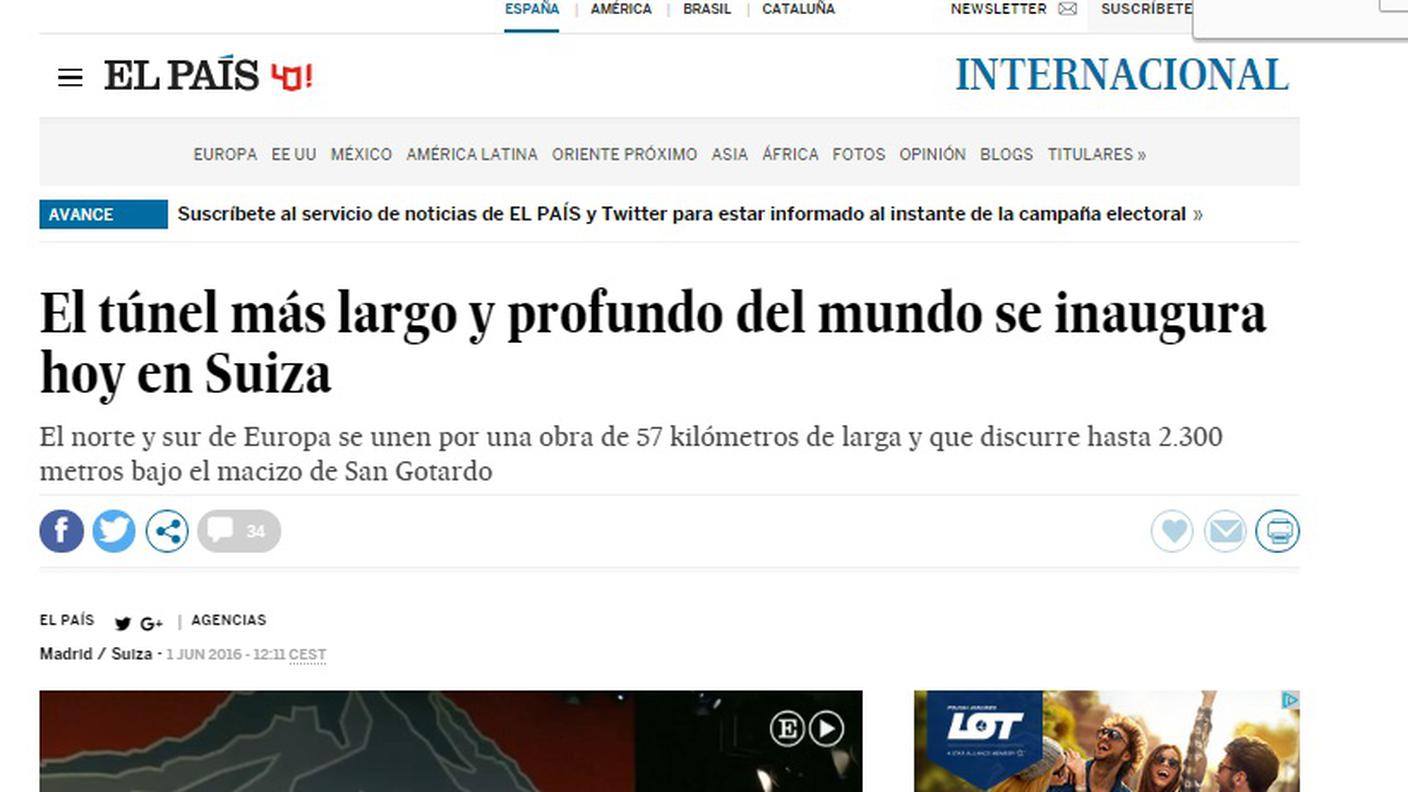Open the ad choices icon on LOT ad
This screenshot has height=792, width=1408.
point(1291,700)
